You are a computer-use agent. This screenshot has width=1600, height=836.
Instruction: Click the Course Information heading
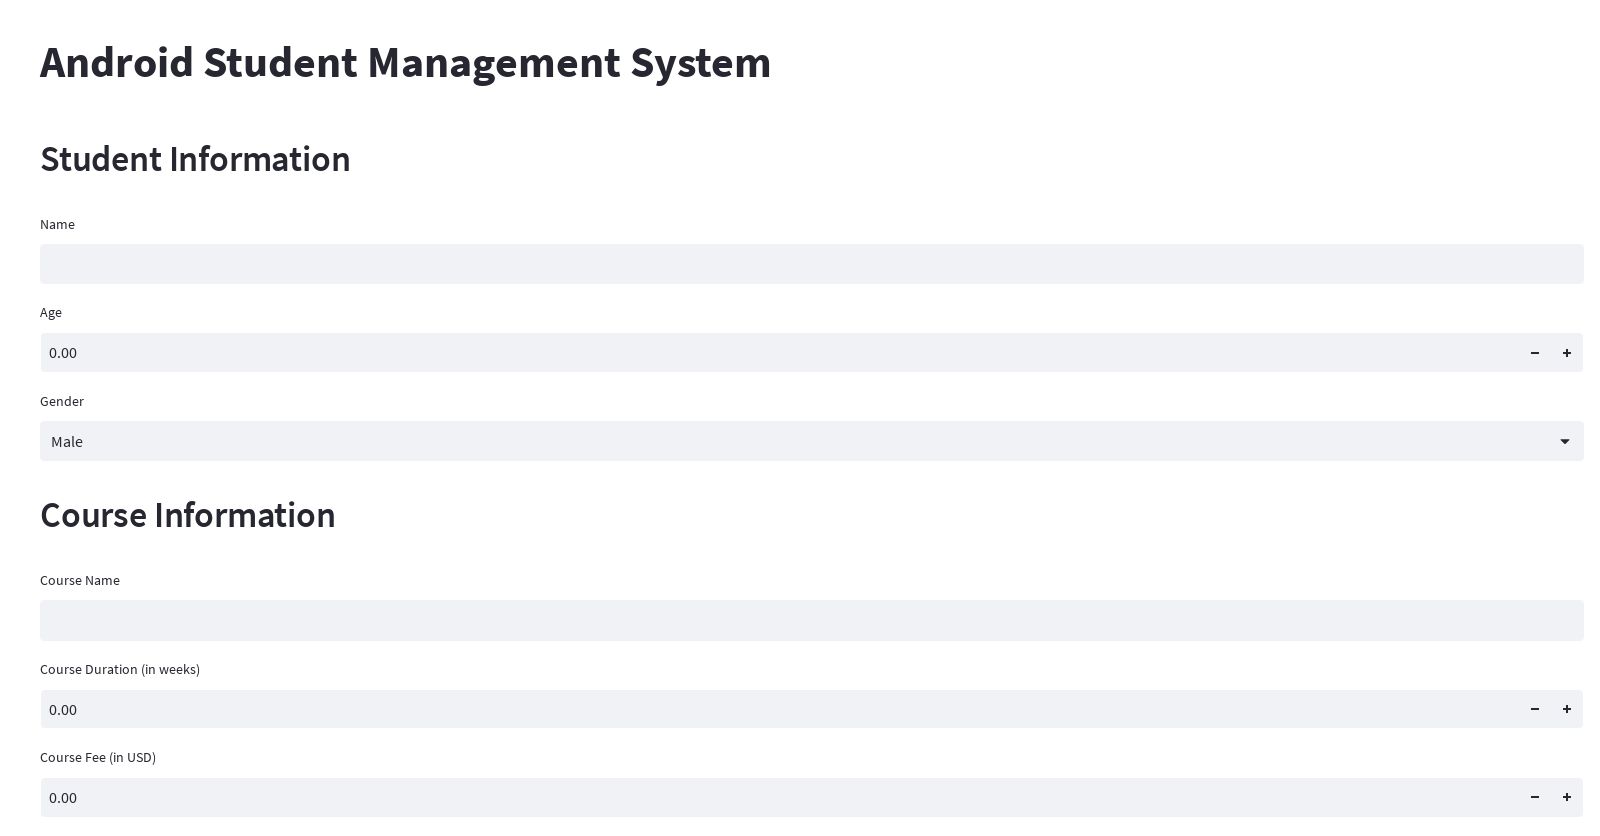click(188, 515)
